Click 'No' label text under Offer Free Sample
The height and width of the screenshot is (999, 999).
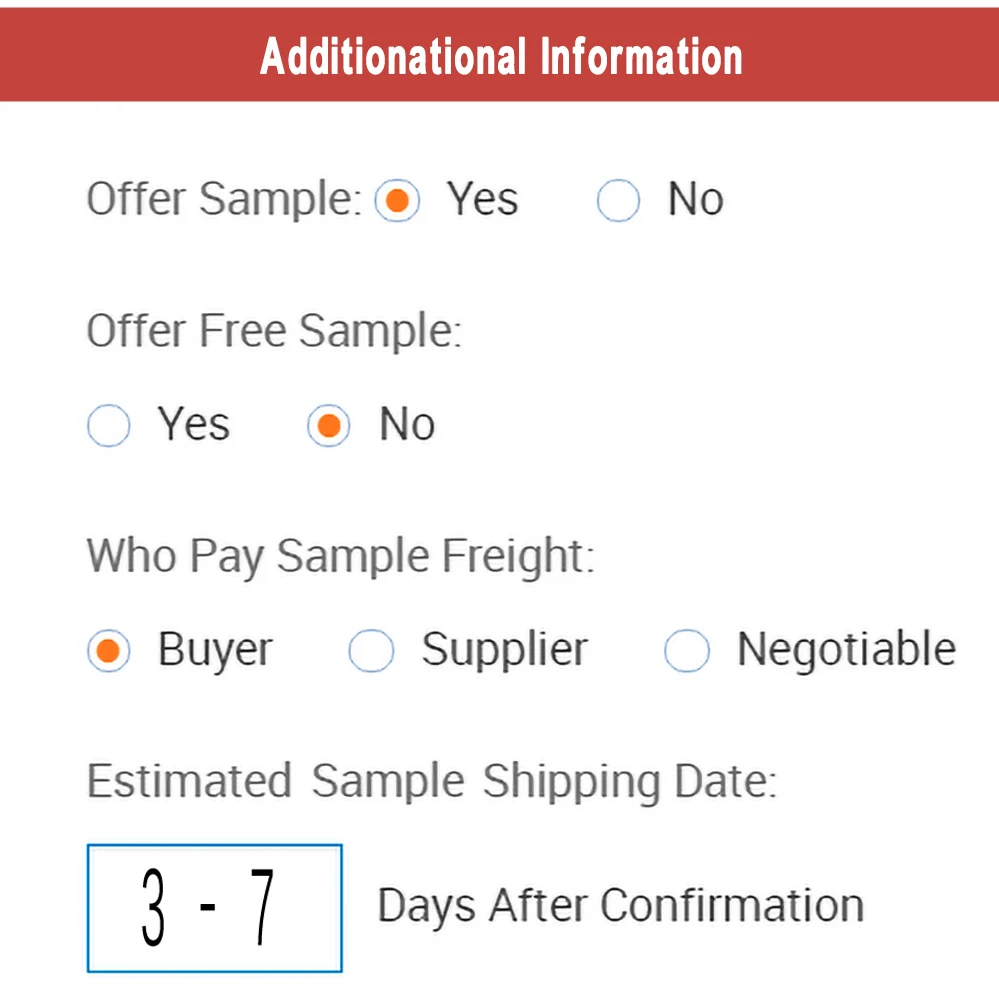[407, 425]
